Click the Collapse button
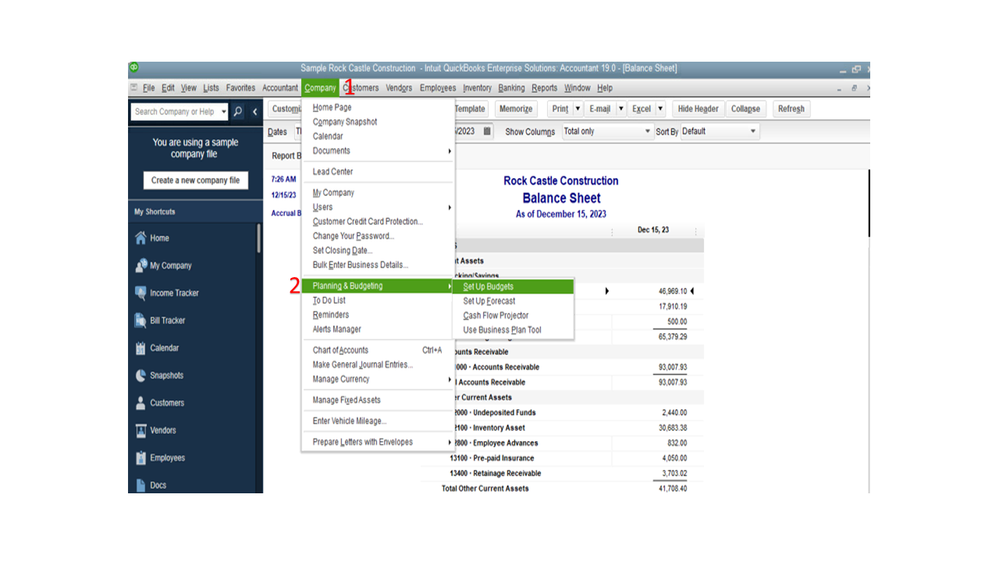999x562 pixels. (745, 109)
